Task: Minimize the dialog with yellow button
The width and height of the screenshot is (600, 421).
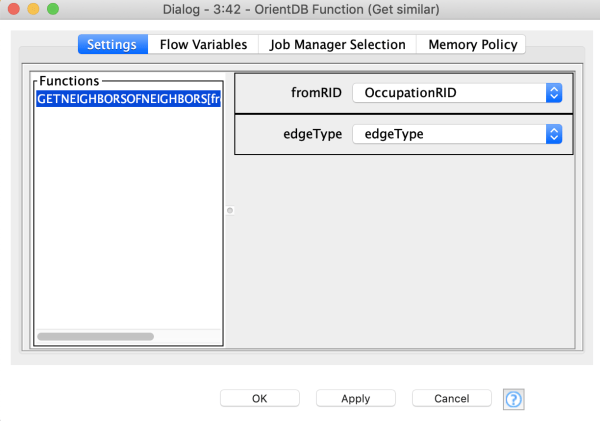Action: point(33,8)
